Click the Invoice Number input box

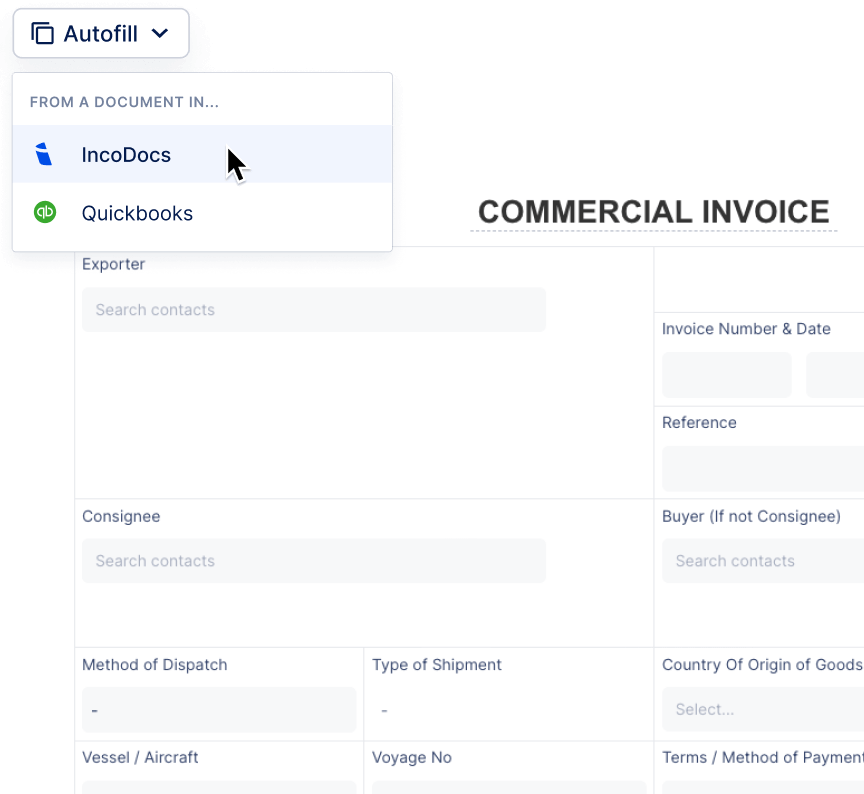click(726, 375)
